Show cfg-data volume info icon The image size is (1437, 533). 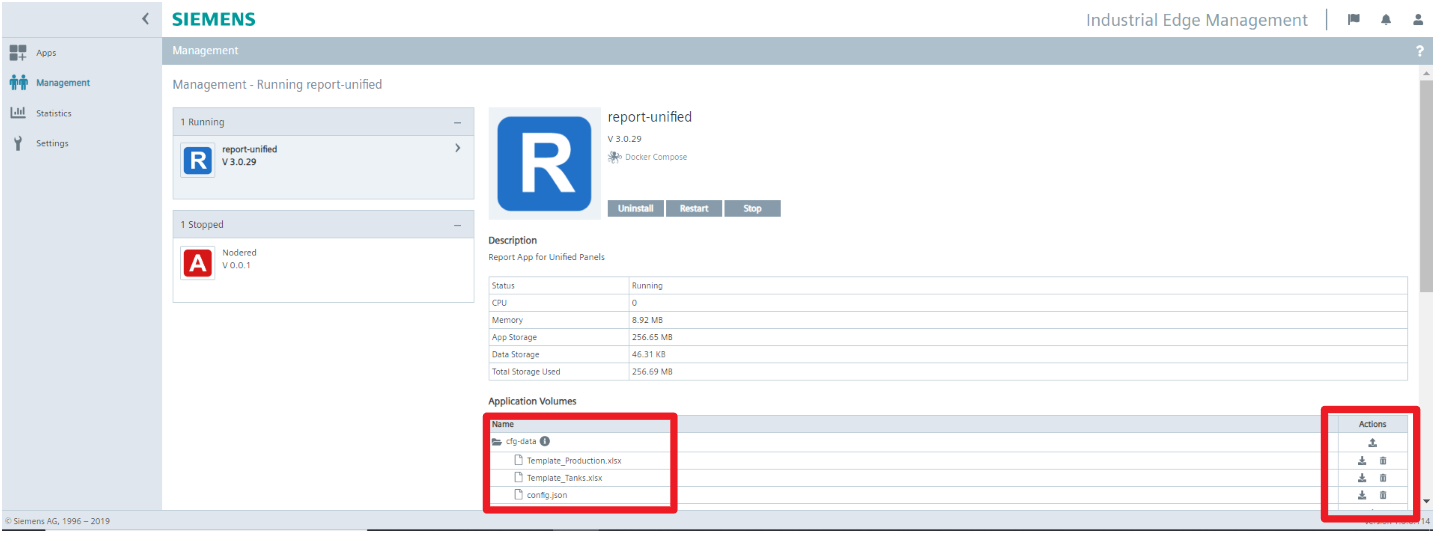click(545, 441)
